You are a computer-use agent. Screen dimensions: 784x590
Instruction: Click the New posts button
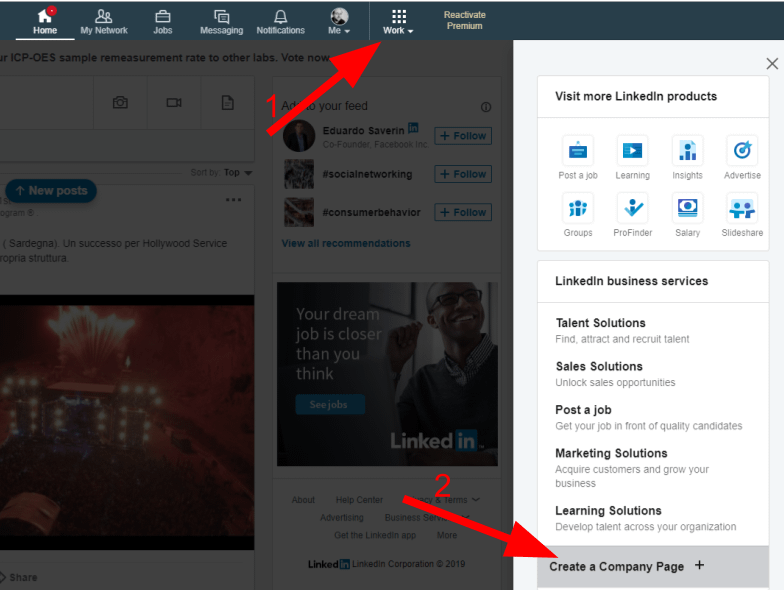51,190
